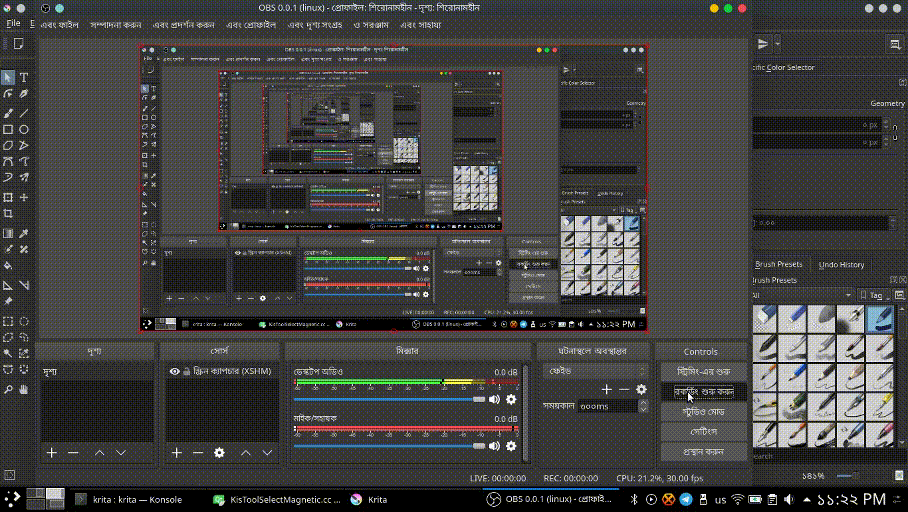Select Krita's Transform tool
This screenshot has width=908, height=512.
pos(8,198)
